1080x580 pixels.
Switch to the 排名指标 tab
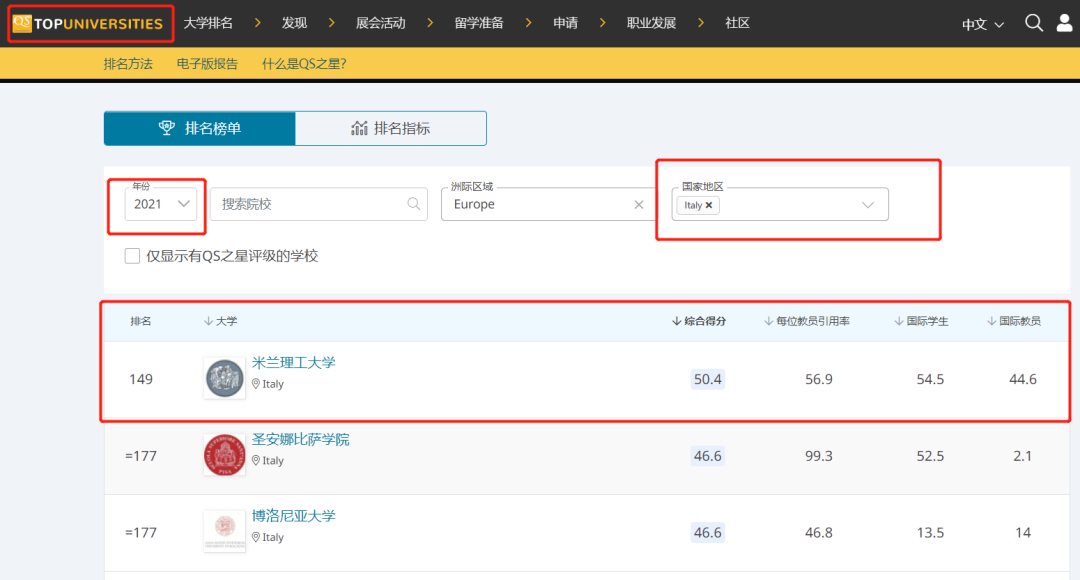click(x=391, y=128)
